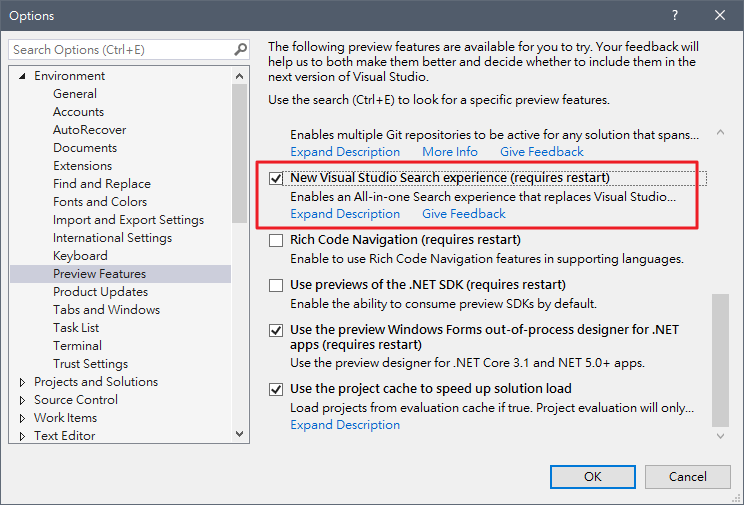Click features list scroll down arrow
The width and height of the screenshot is (744, 505).
[x=720, y=436]
